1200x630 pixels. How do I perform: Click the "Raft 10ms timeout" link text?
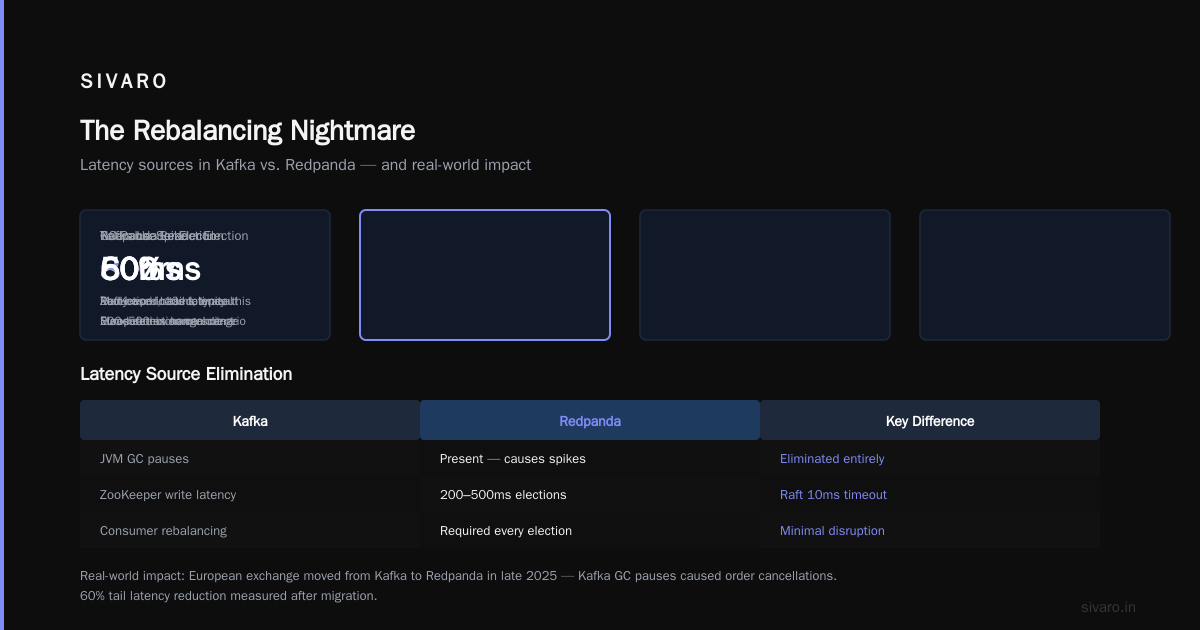click(x=833, y=495)
